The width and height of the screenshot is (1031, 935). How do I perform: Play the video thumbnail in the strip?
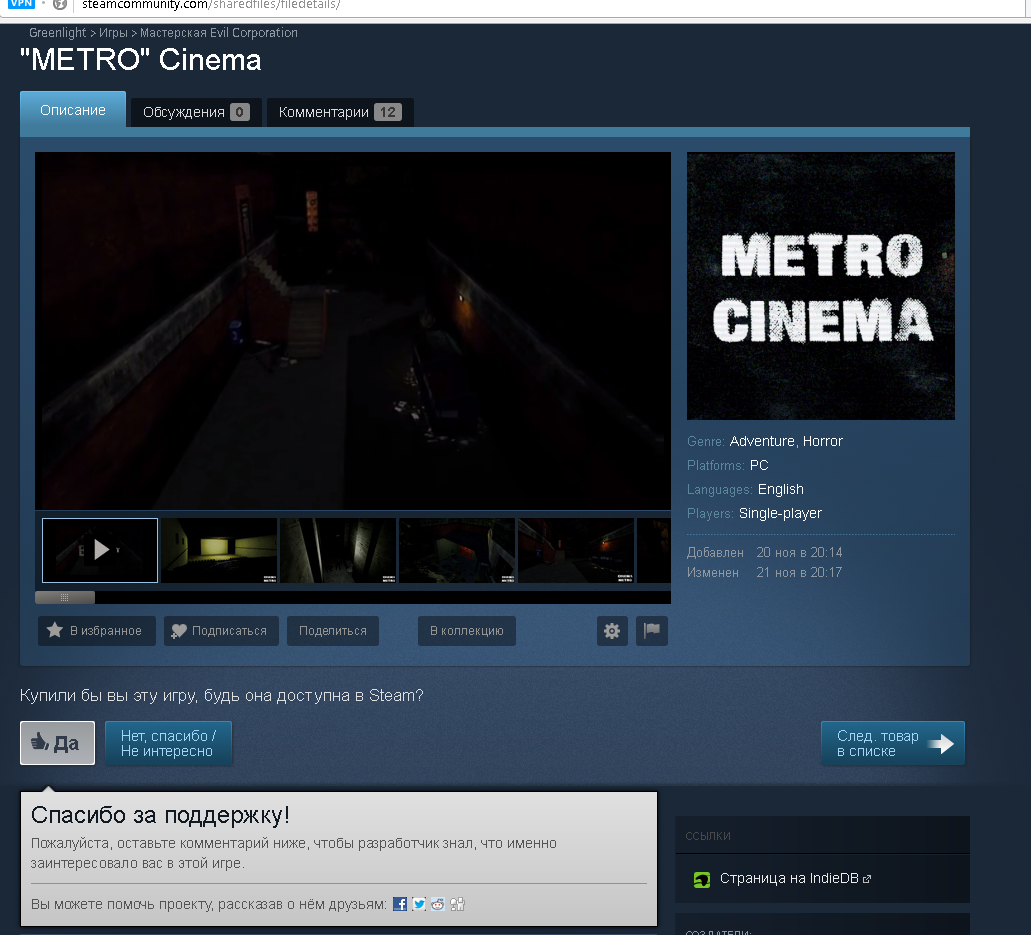(100, 550)
